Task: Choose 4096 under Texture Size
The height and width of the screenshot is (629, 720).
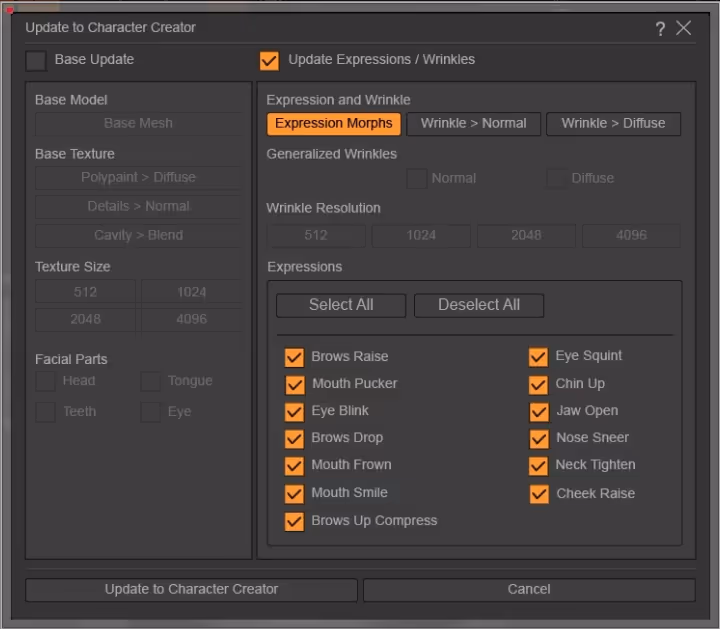Action: point(191,319)
